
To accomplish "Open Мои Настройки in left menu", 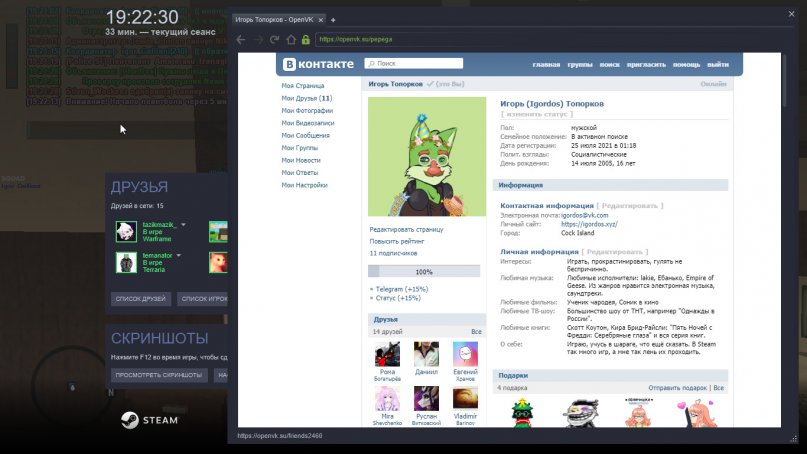I will pos(304,185).
